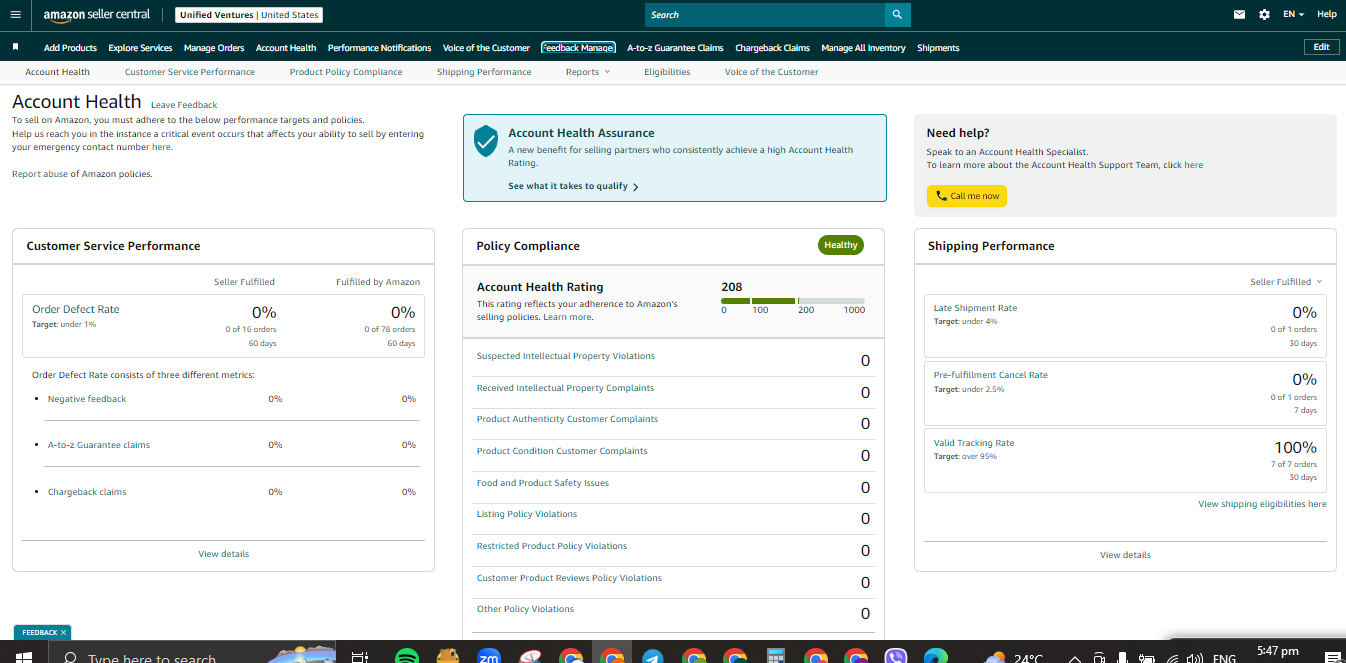Switch to Customer Service Performance tab

click(190, 72)
